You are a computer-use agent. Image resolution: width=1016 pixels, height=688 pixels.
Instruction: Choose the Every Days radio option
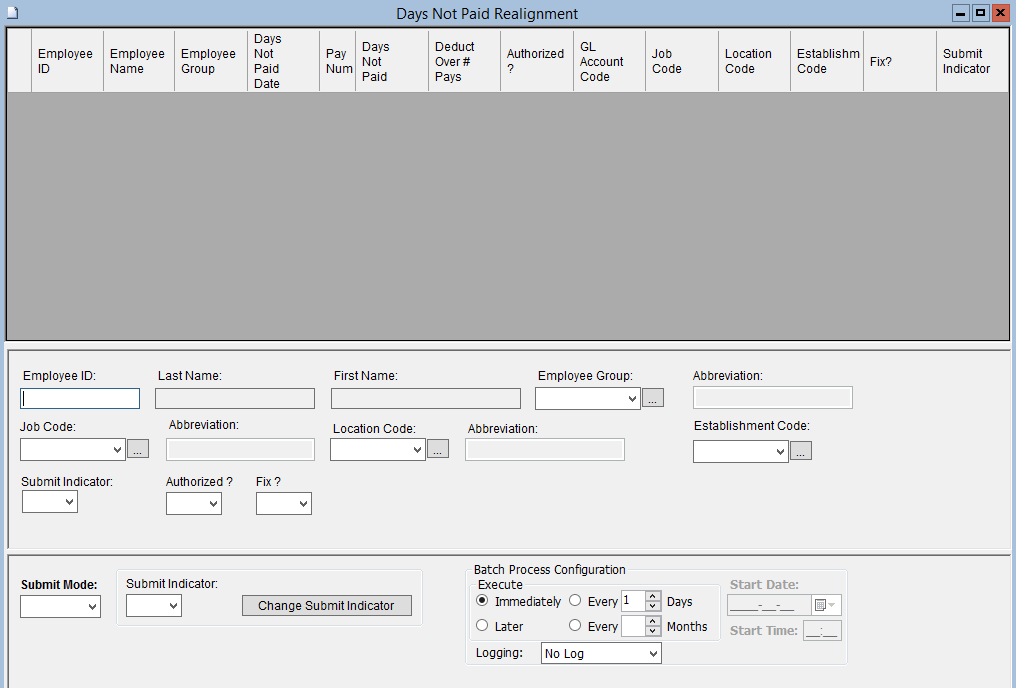click(575, 601)
